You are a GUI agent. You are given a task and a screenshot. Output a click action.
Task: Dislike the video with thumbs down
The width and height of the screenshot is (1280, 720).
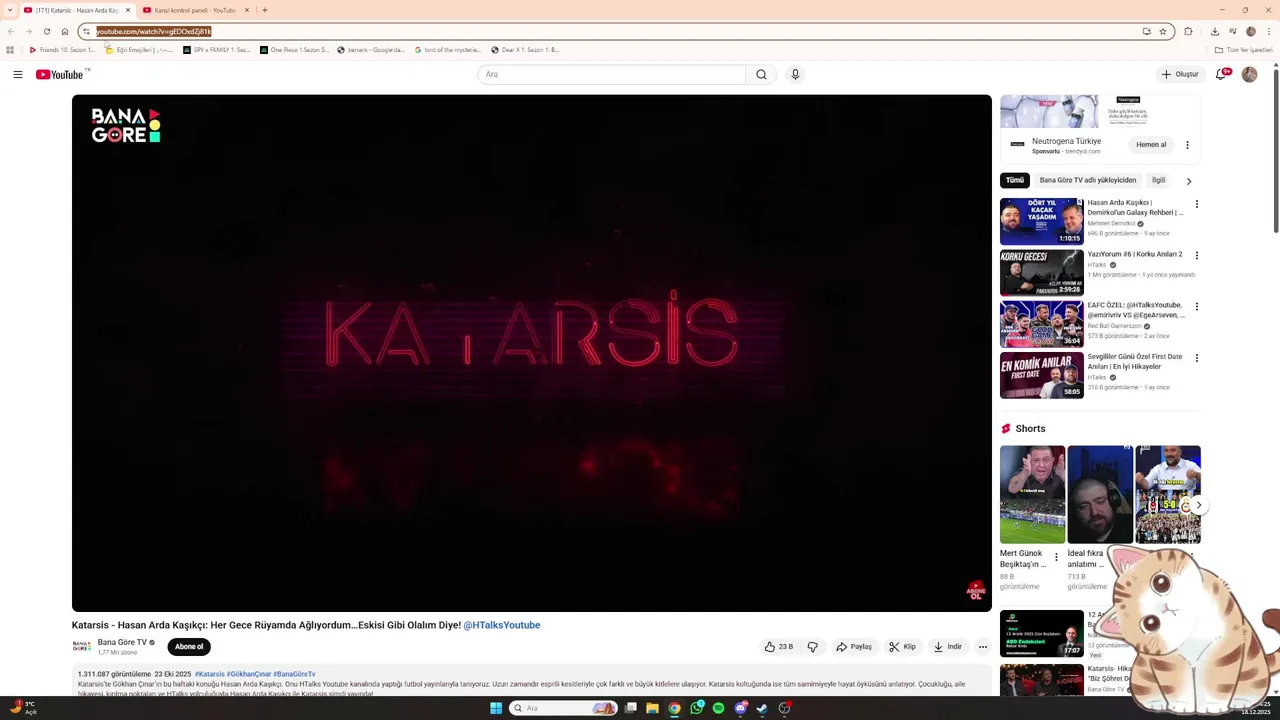[x=812, y=647]
